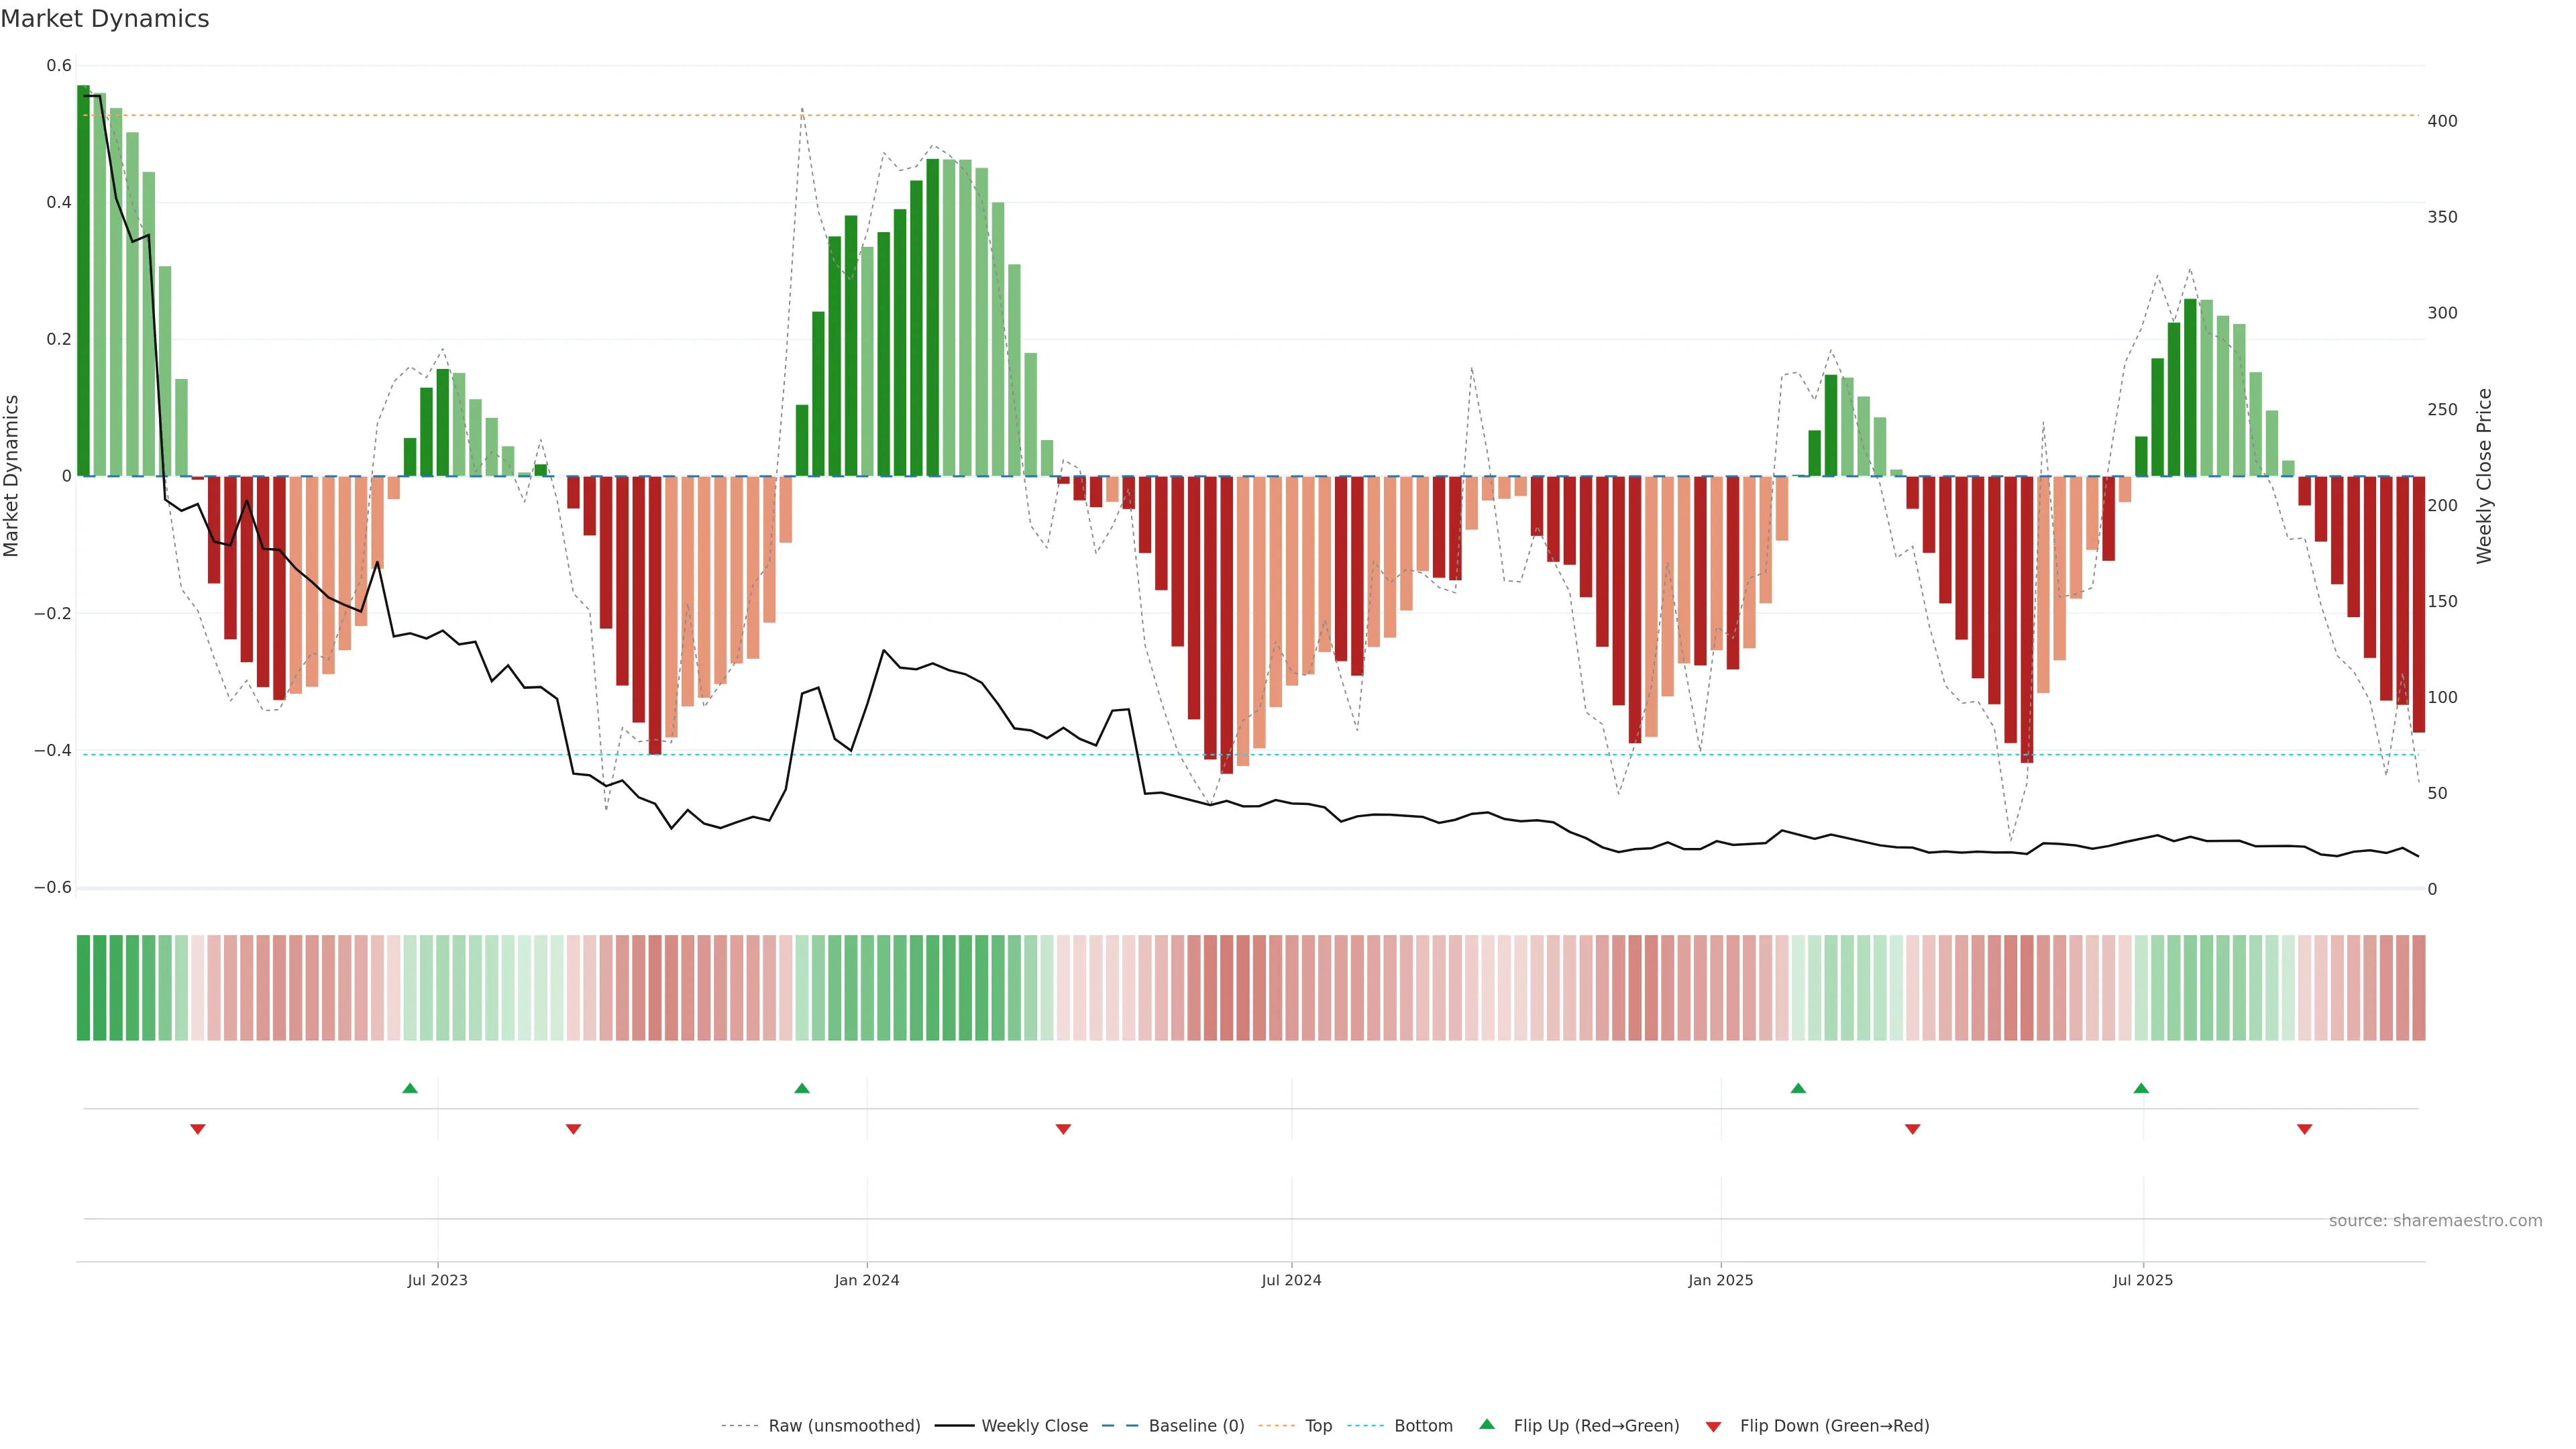
Task: Click Flip Down triangle between Jan and Jul 2024
Action: pyautogui.click(x=1063, y=1129)
